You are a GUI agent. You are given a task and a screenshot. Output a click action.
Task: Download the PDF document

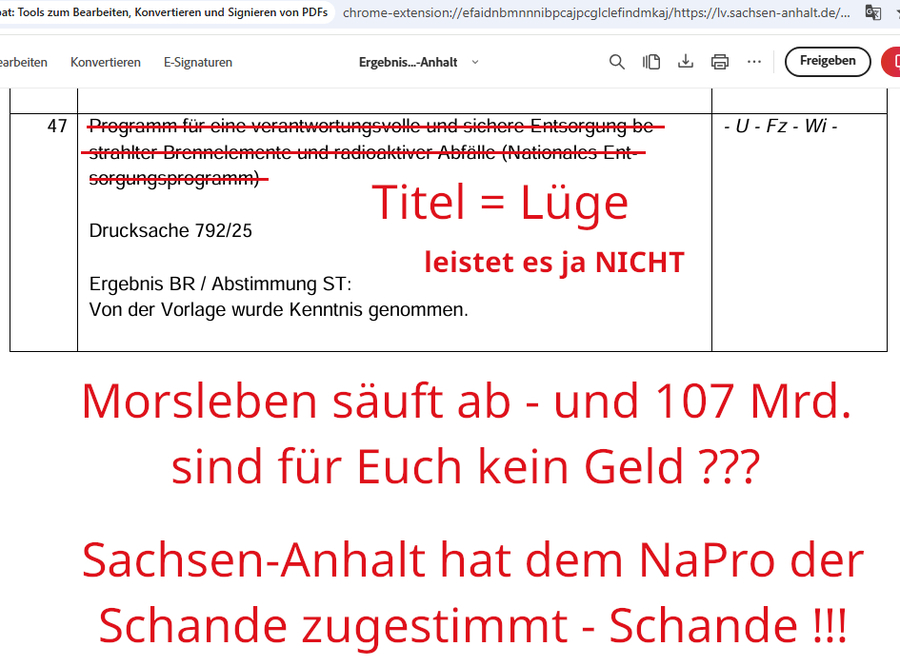(x=685, y=61)
